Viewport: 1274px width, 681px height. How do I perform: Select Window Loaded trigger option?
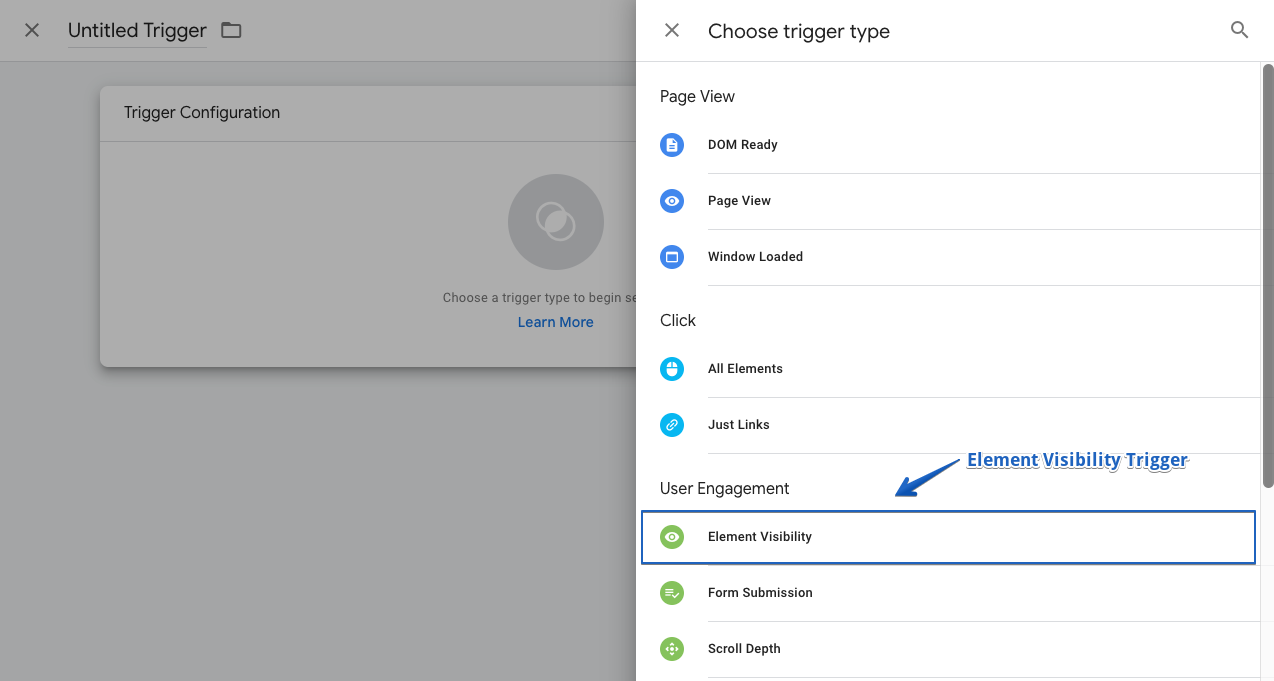click(x=755, y=257)
